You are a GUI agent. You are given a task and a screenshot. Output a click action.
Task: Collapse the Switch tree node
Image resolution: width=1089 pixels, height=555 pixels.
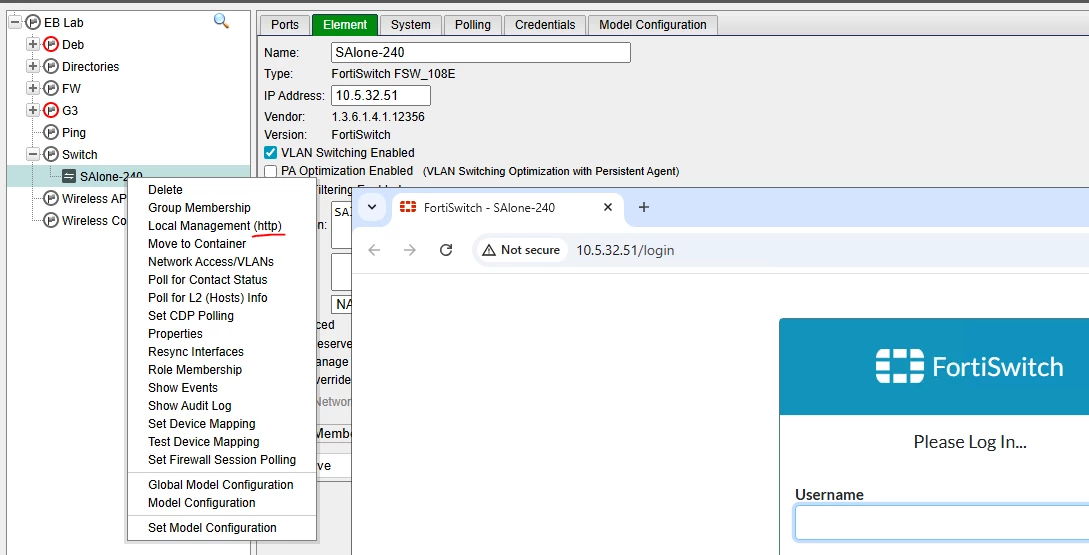click(33, 154)
